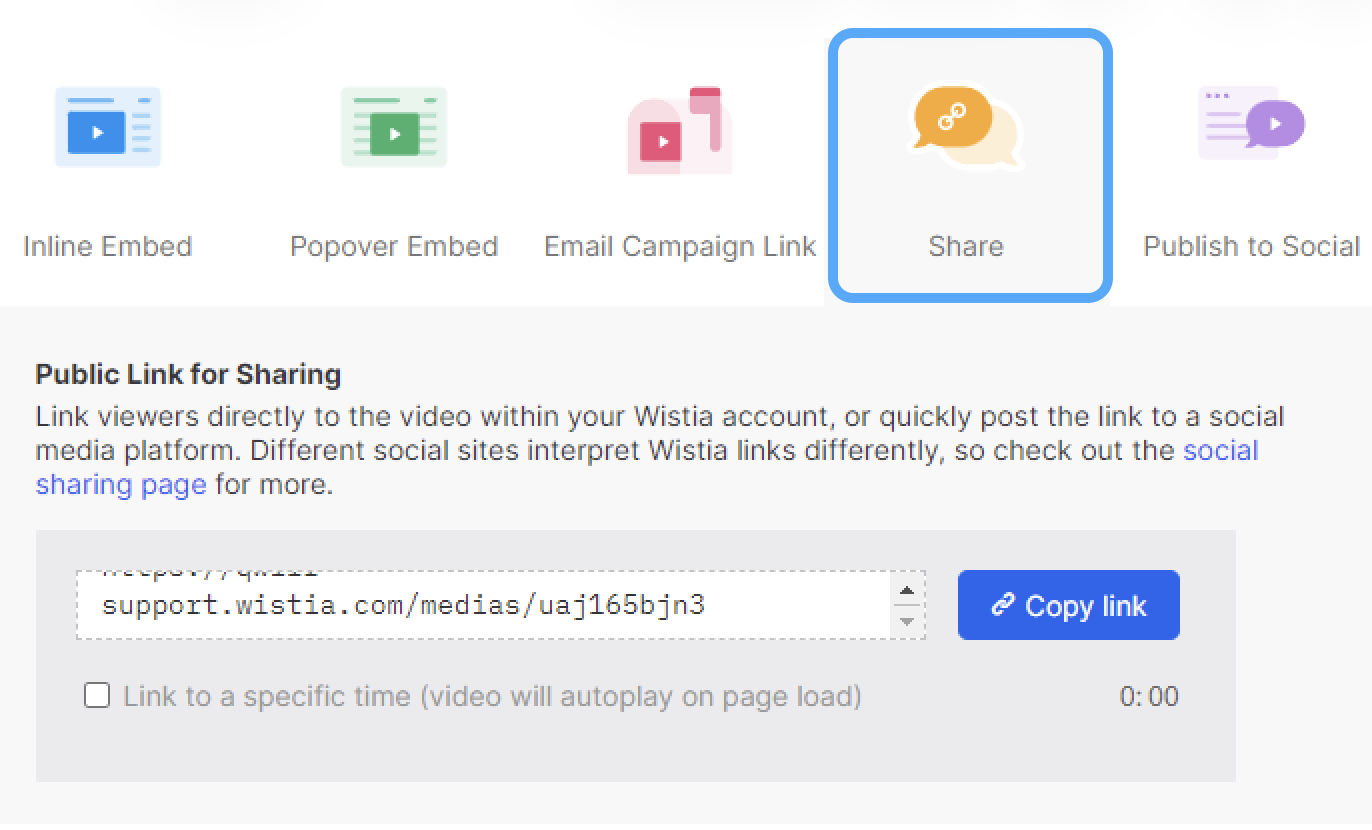Open the social sharing page link
This screenshot has height=830, width=1372.
click(1221, 450)
